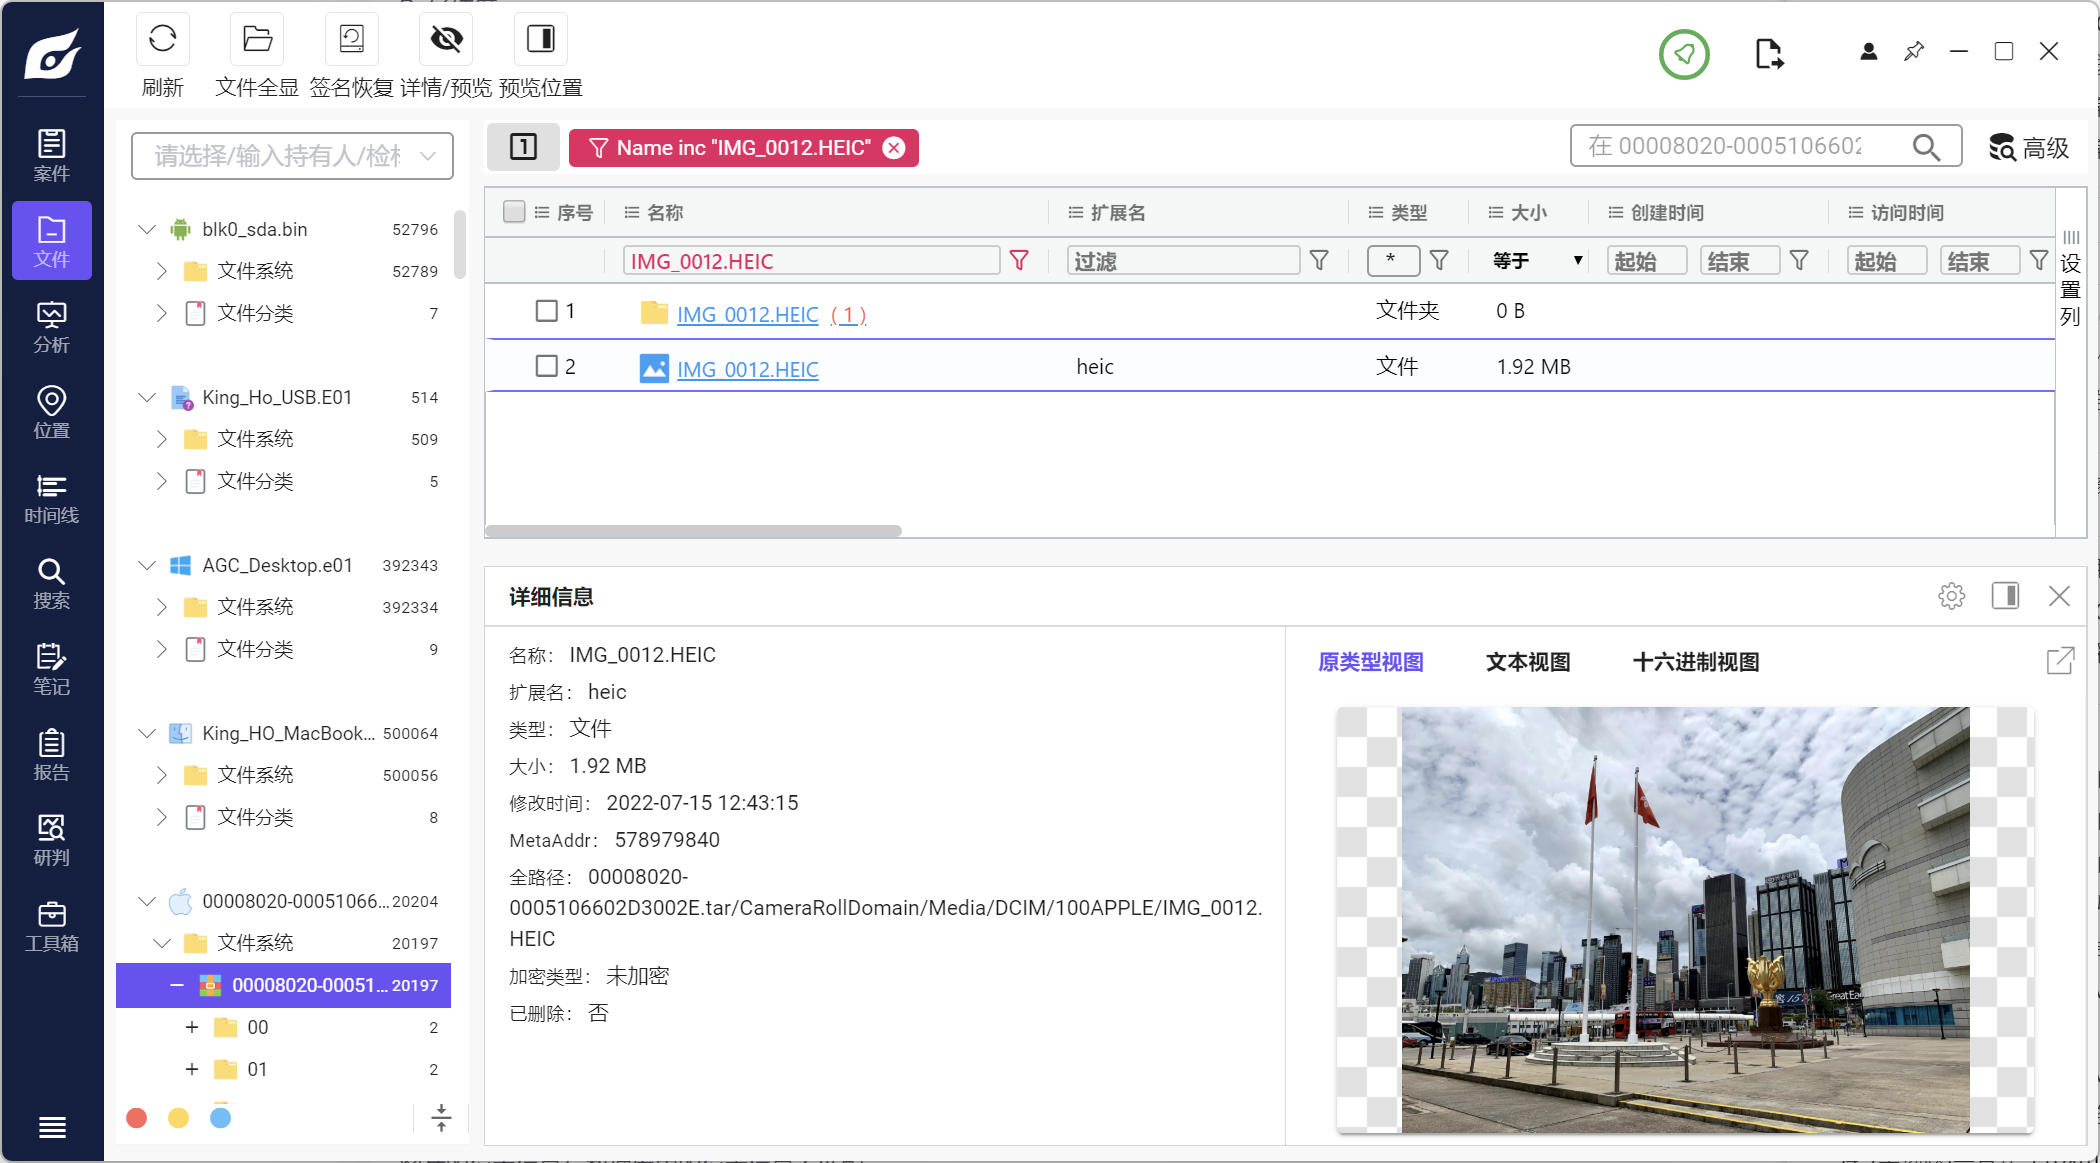Click the 预览位置 layout icon
This screenshot has width=2100, height=1163.
click(x=540, y=39)
